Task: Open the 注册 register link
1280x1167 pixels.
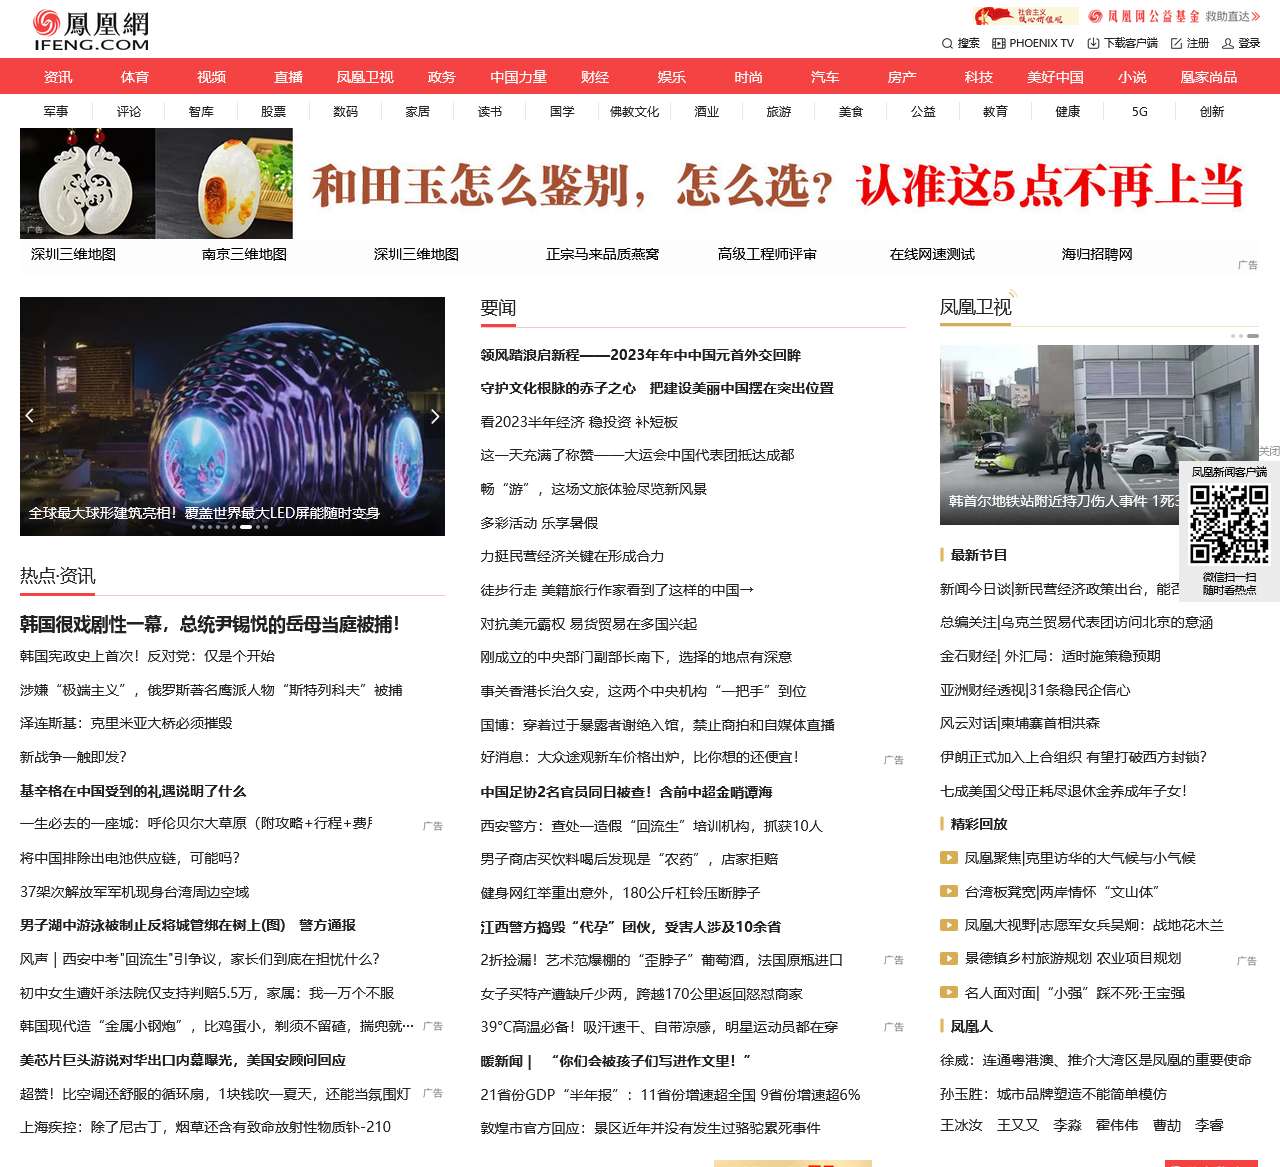Action: [1190, 43]
